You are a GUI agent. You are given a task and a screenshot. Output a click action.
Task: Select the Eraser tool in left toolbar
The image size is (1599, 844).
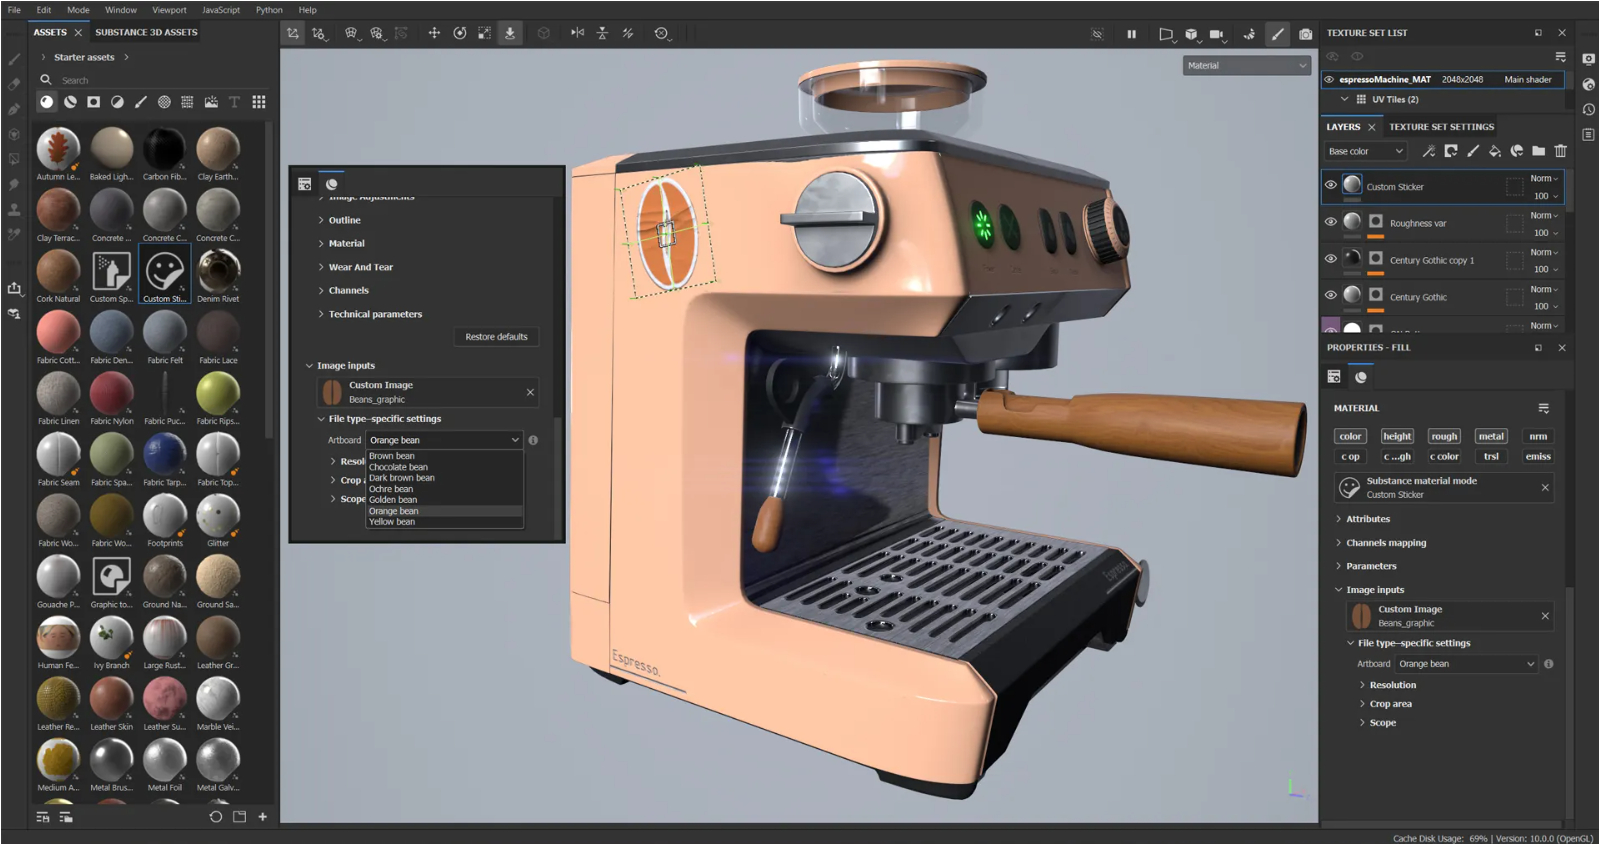pos(14,84)
